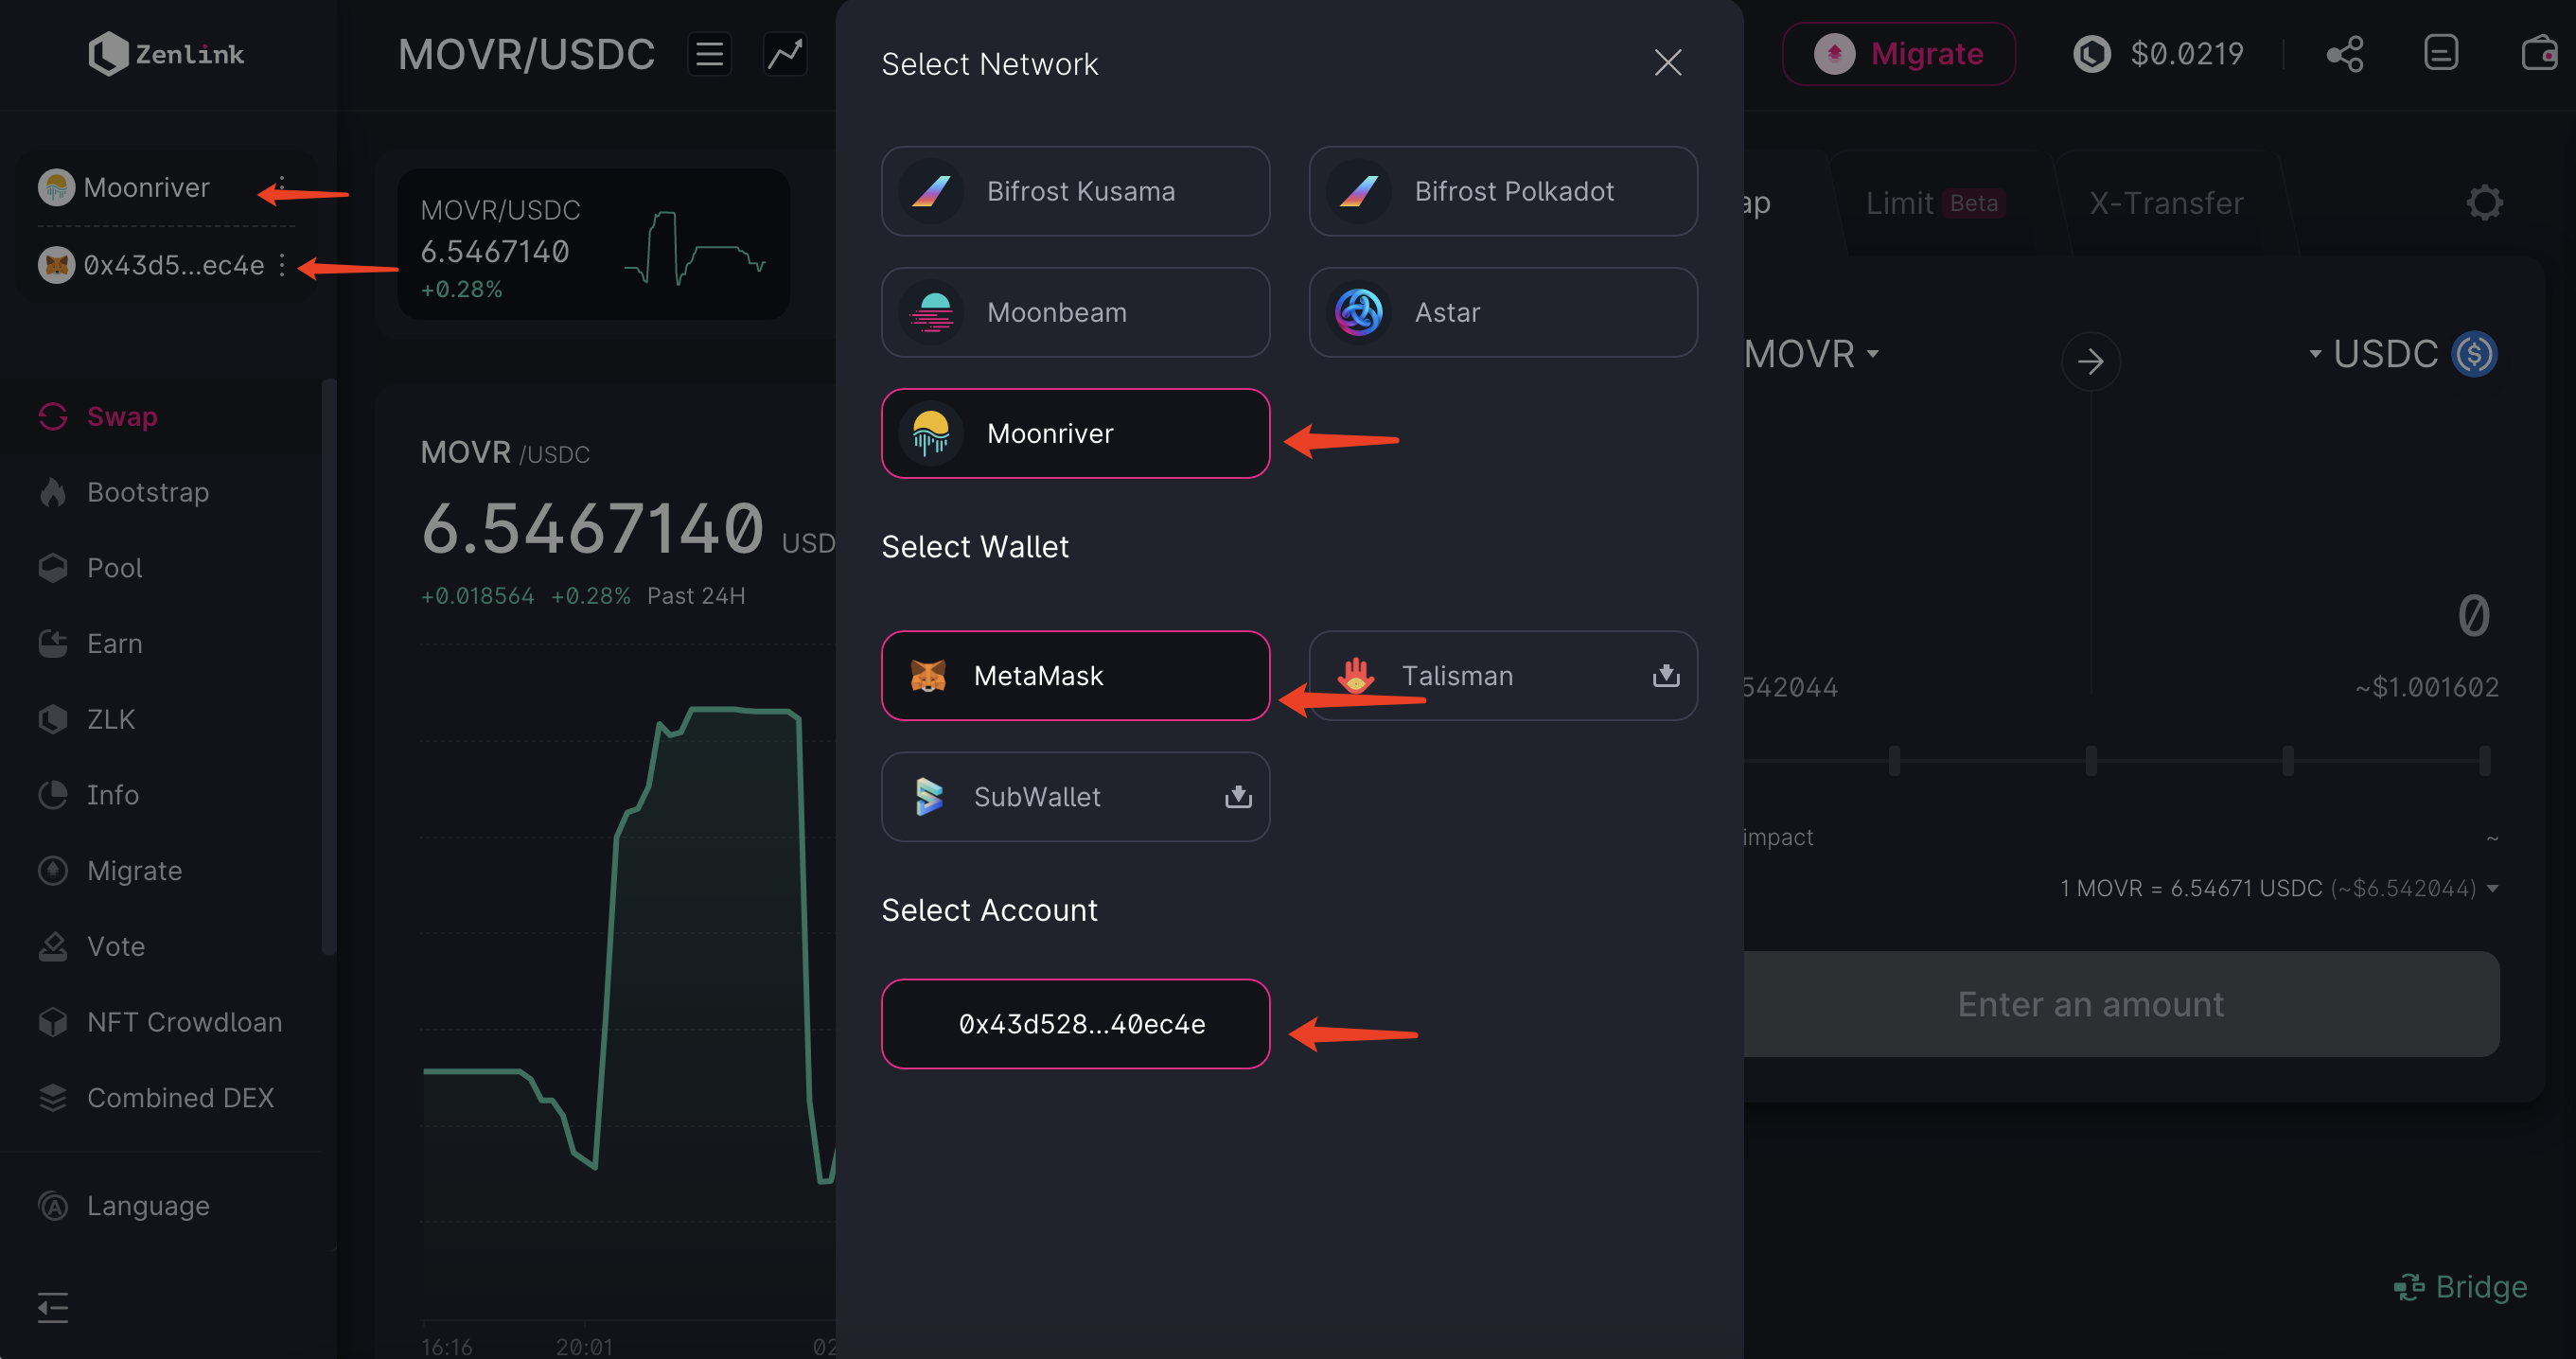The image size is (2576, 1359).
Task: Click the swap direction arrow icon
Action: click(x=2090, y=361)
